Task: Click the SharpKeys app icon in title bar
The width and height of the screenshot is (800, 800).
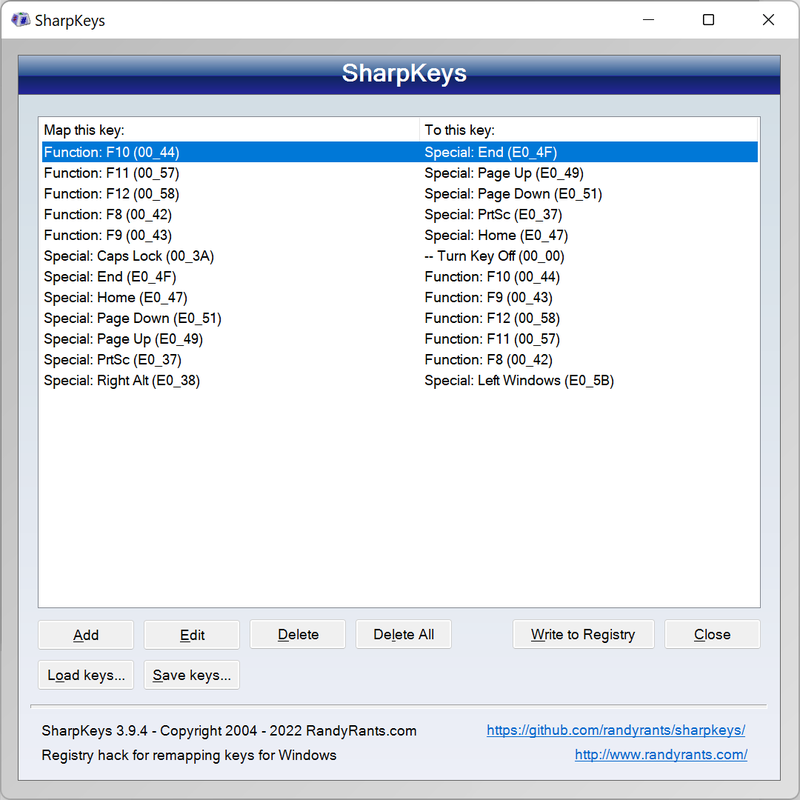Action: (20, 20)
